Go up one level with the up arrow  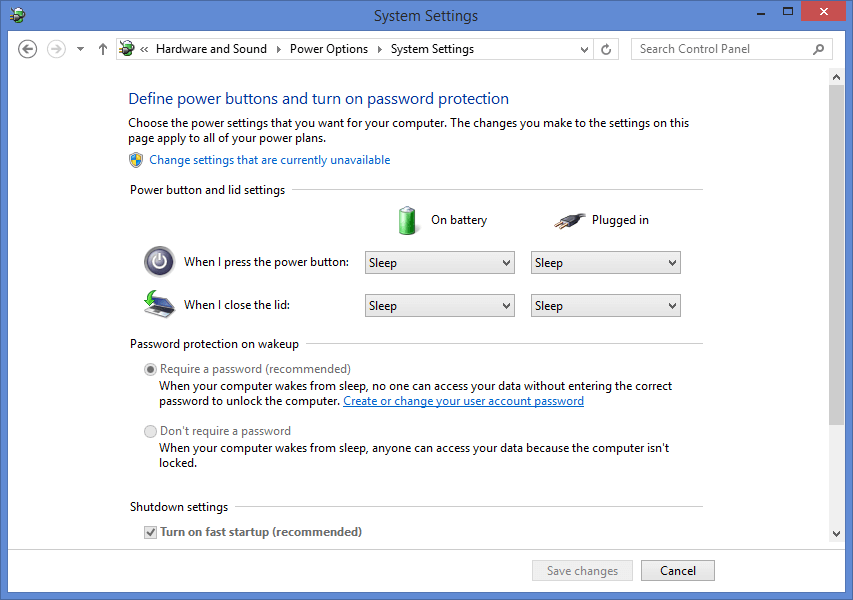102,49
